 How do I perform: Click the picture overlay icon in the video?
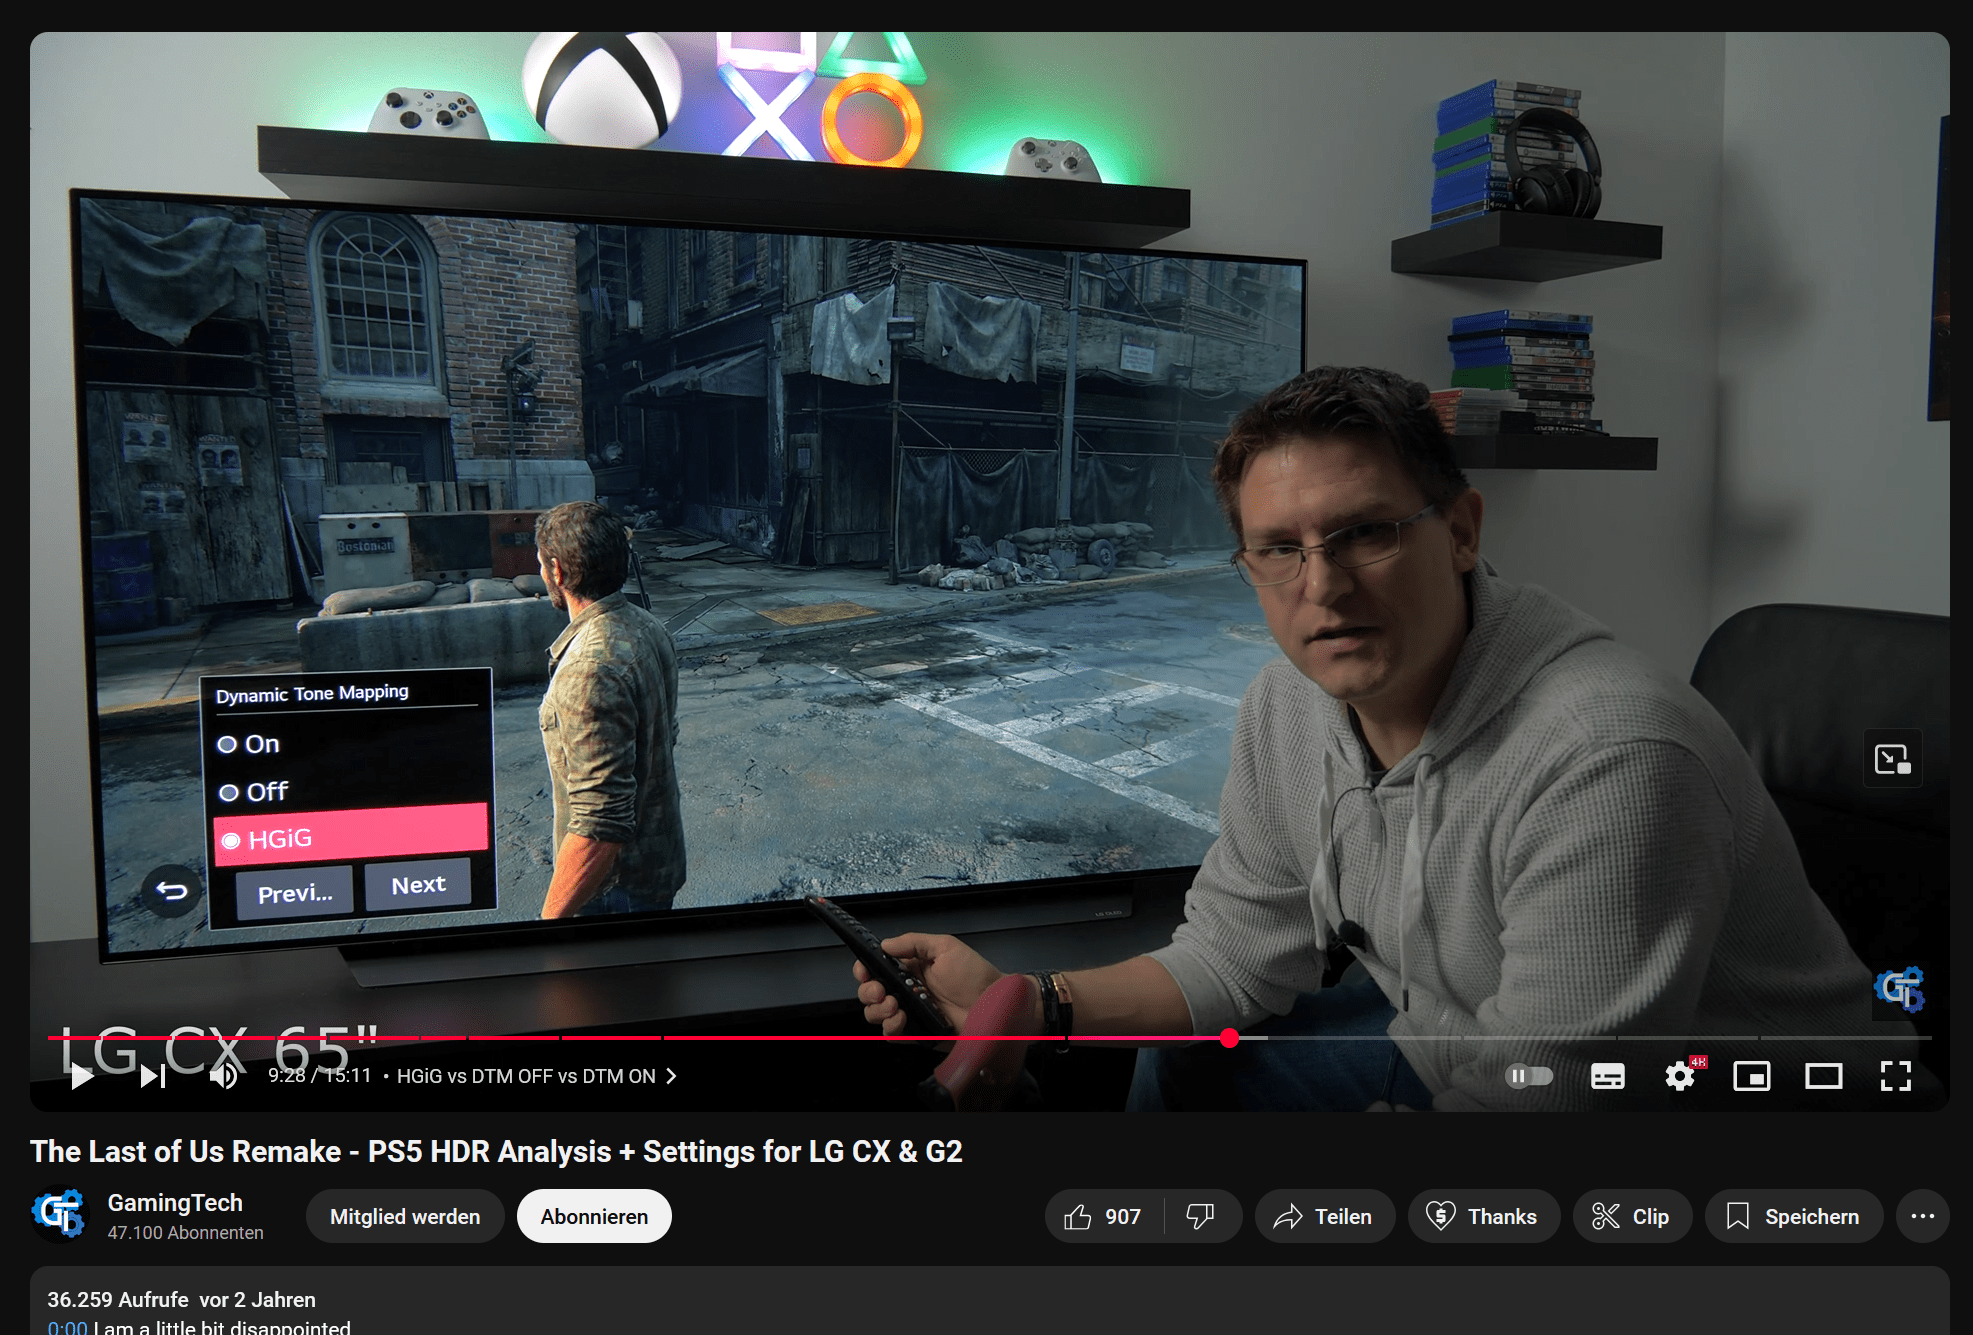pos(1892,759)
